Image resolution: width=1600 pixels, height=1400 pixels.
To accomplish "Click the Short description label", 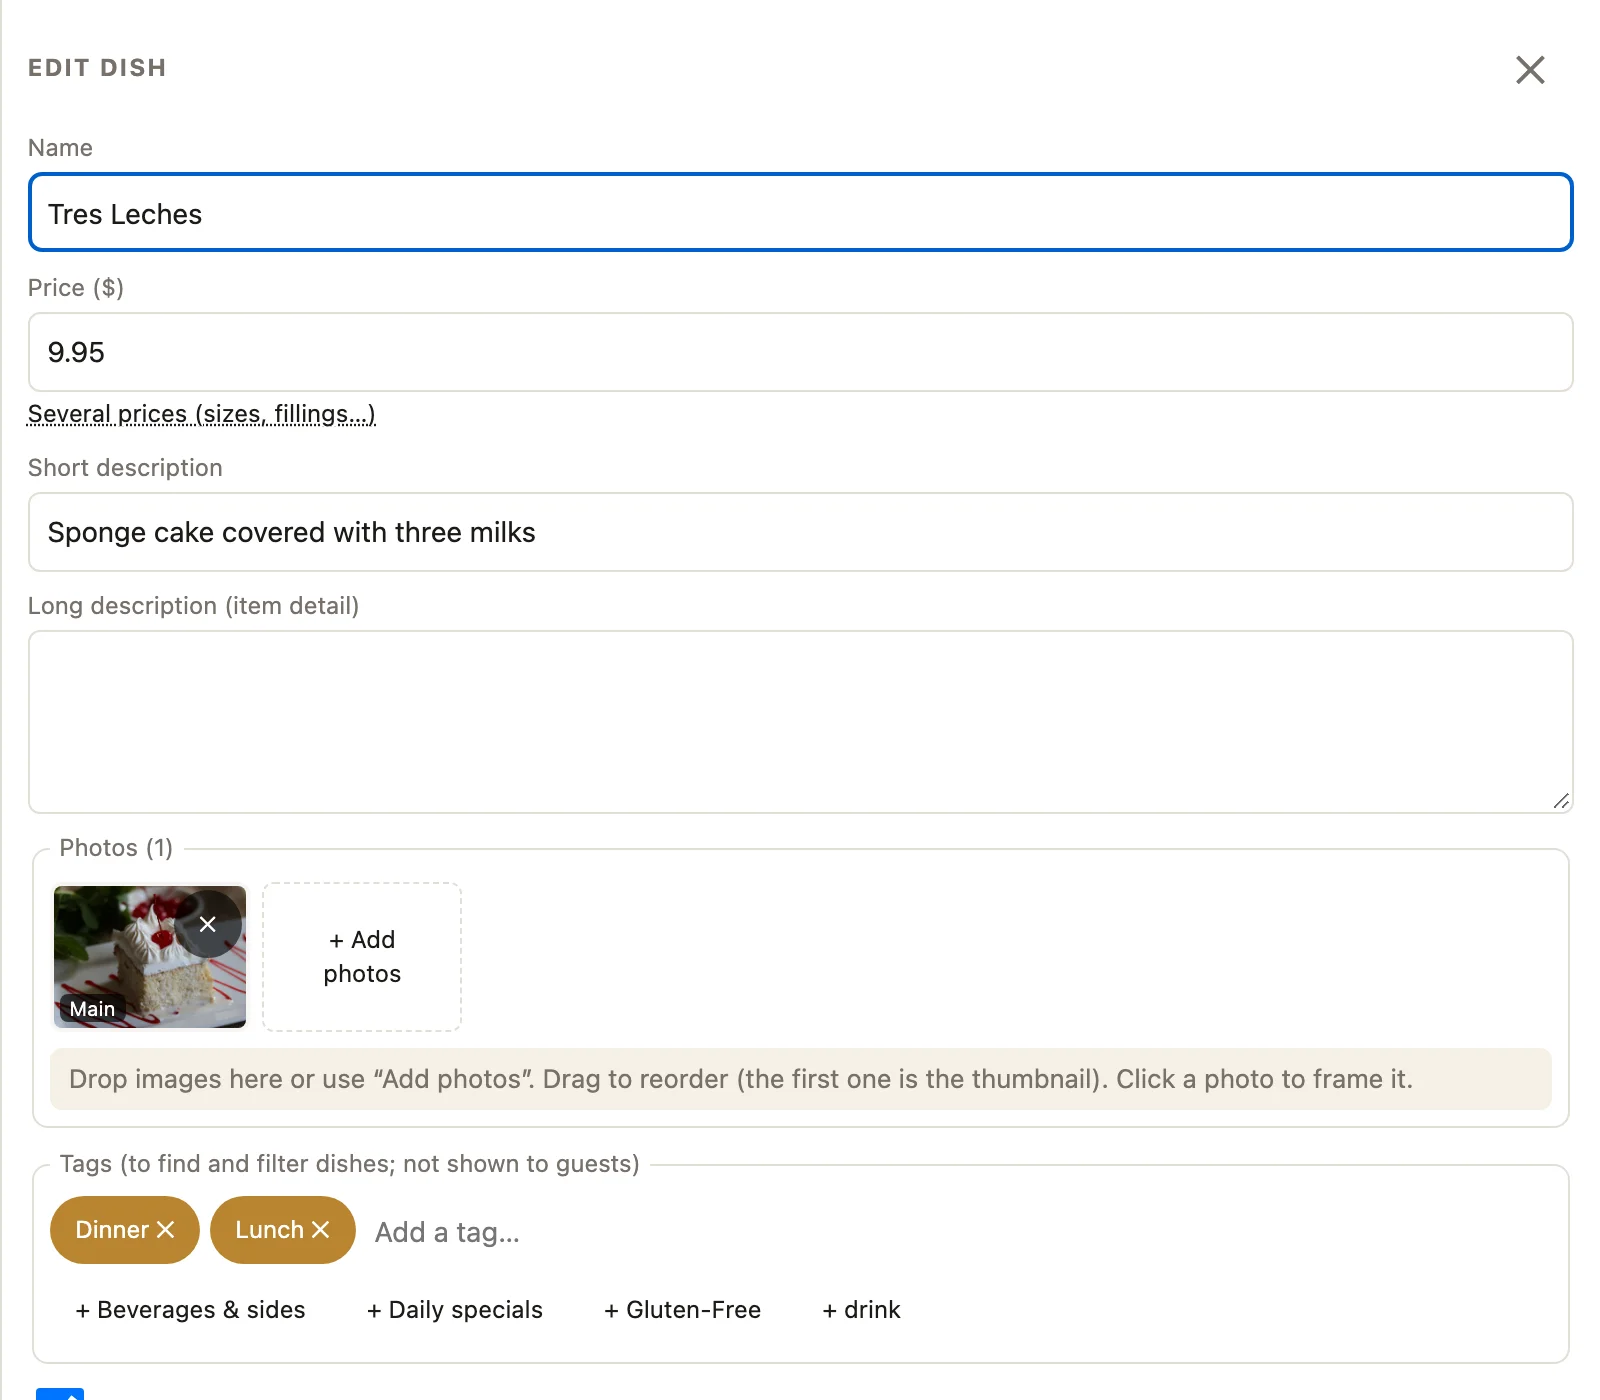I will (125, 468).
